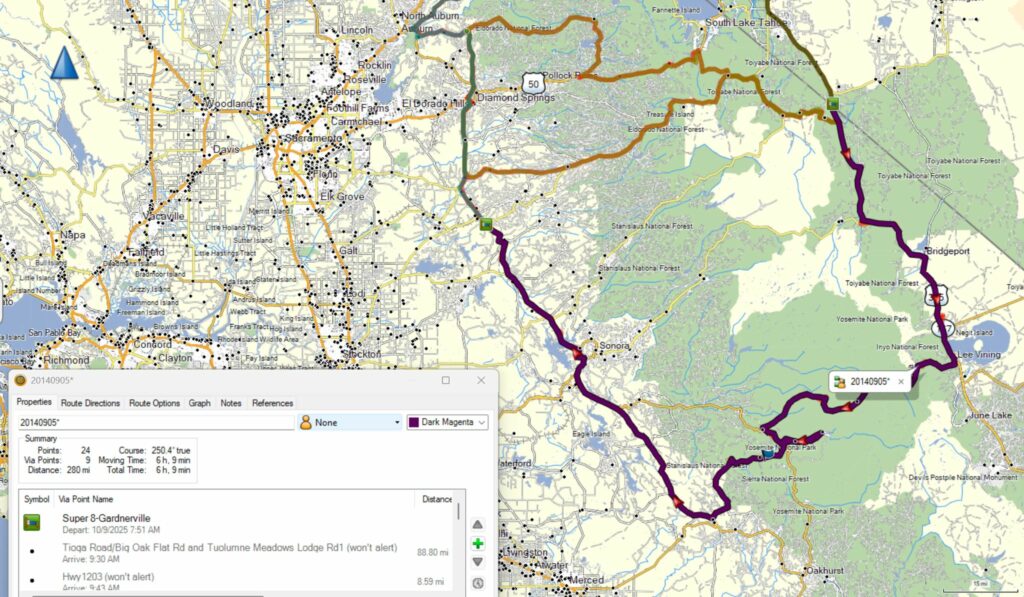Open the None activity profile dropdown

(350, 423)
